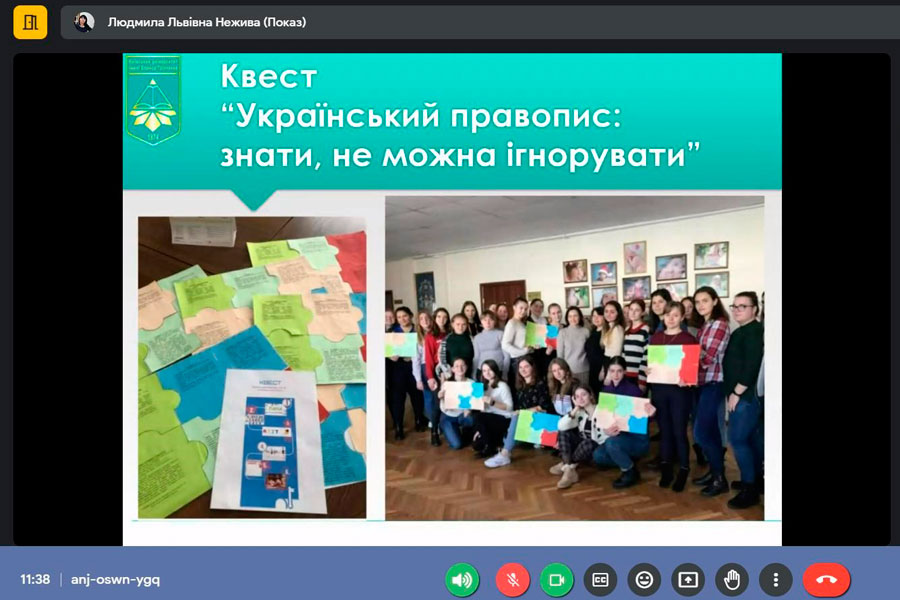Click the university emblem on slide

[x=153, y=100]
